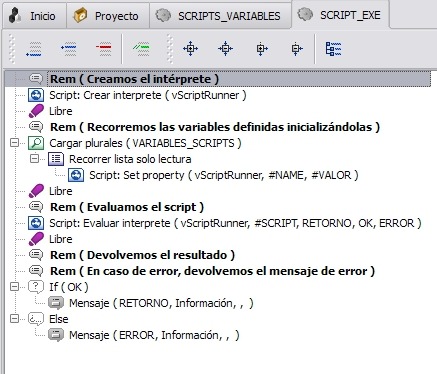Click the fourth small node collapse icon

tap(297, 49)
